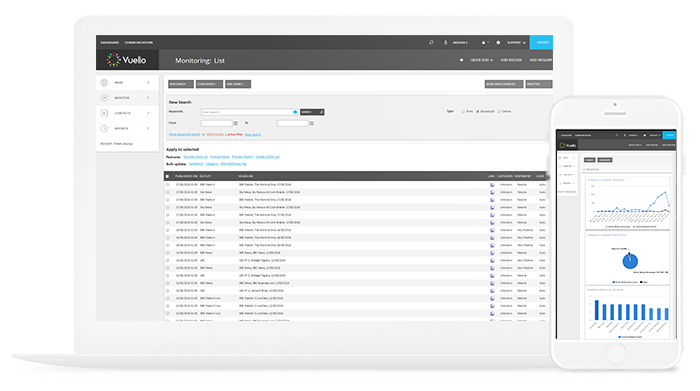Click the Preview Report link
Image resolution: width=700 pixels, height=391 pixels.
[242, 157]
